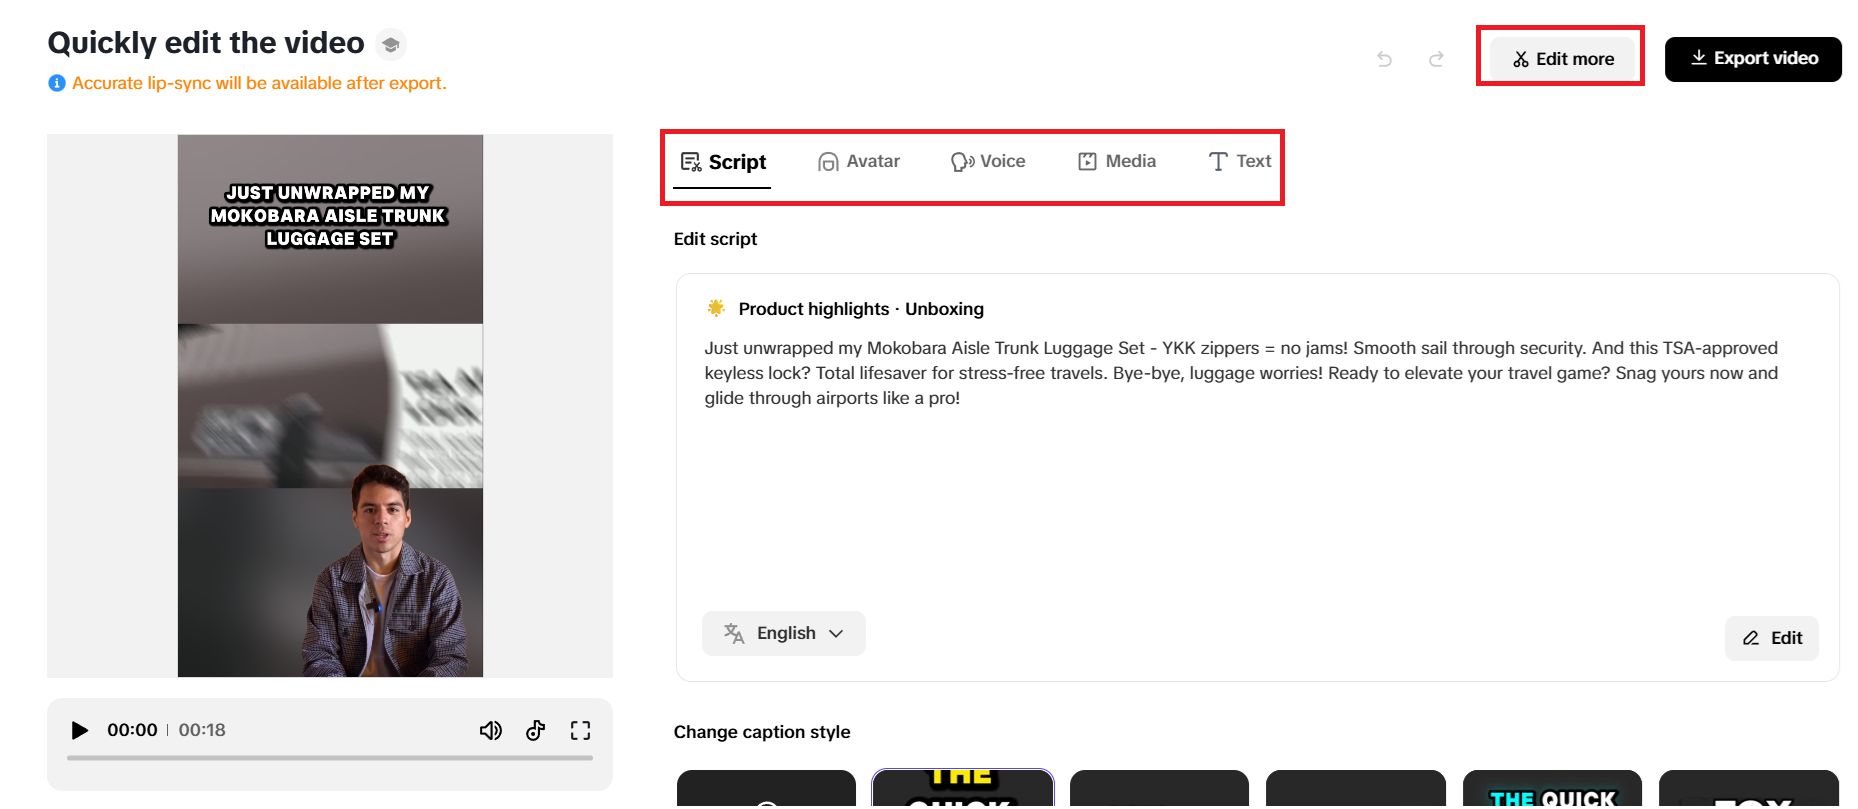Click the redo arrow icon
Viewport: 1858px width, 809px height.
click(1436, 59)
